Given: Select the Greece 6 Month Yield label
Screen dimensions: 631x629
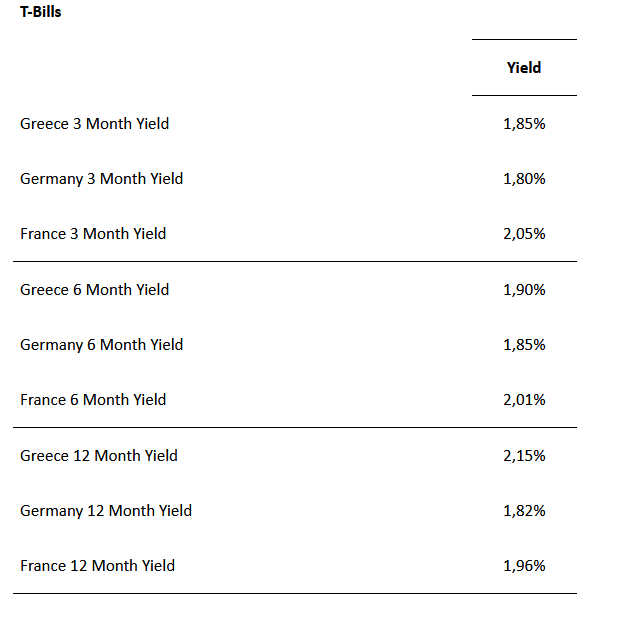Looking at the screenshot, I should (x=94, y=290).
